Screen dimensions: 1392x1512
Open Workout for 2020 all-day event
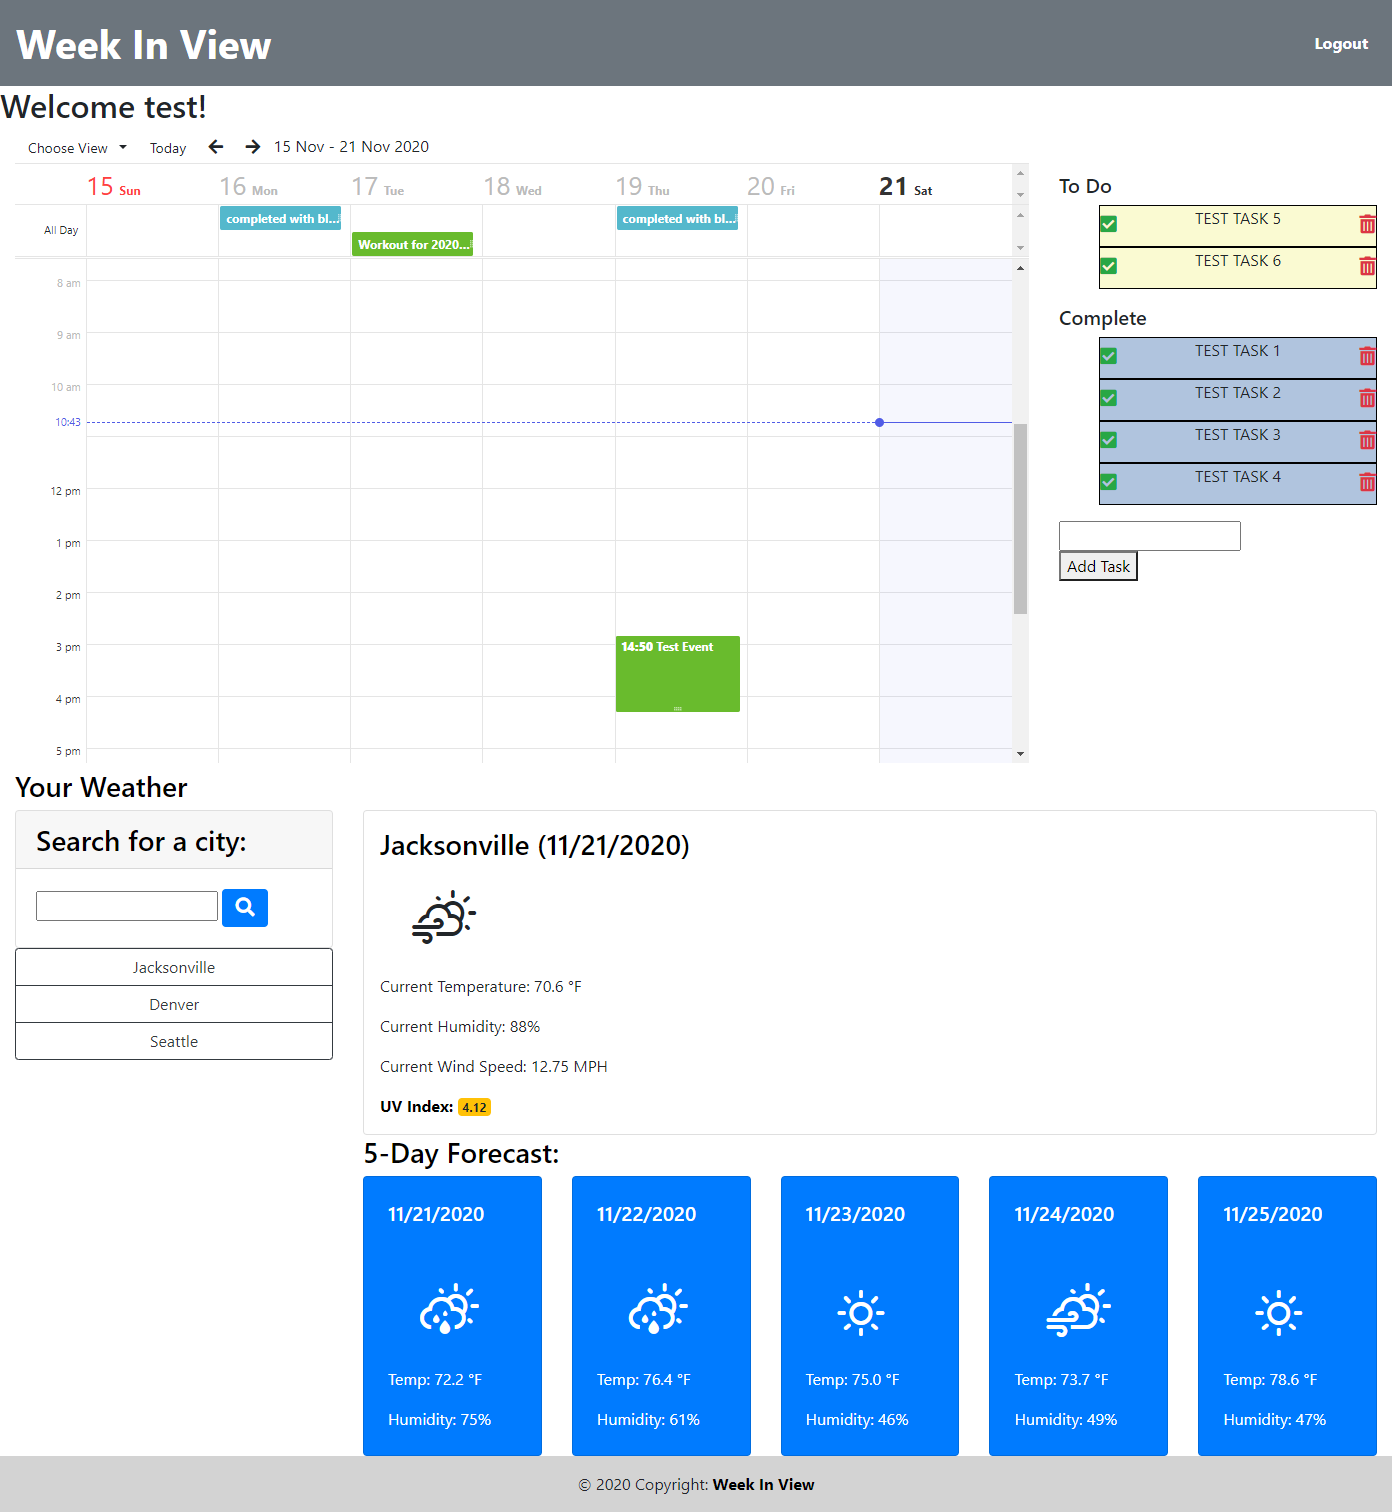pyautogui.click(x=412, y=245)
